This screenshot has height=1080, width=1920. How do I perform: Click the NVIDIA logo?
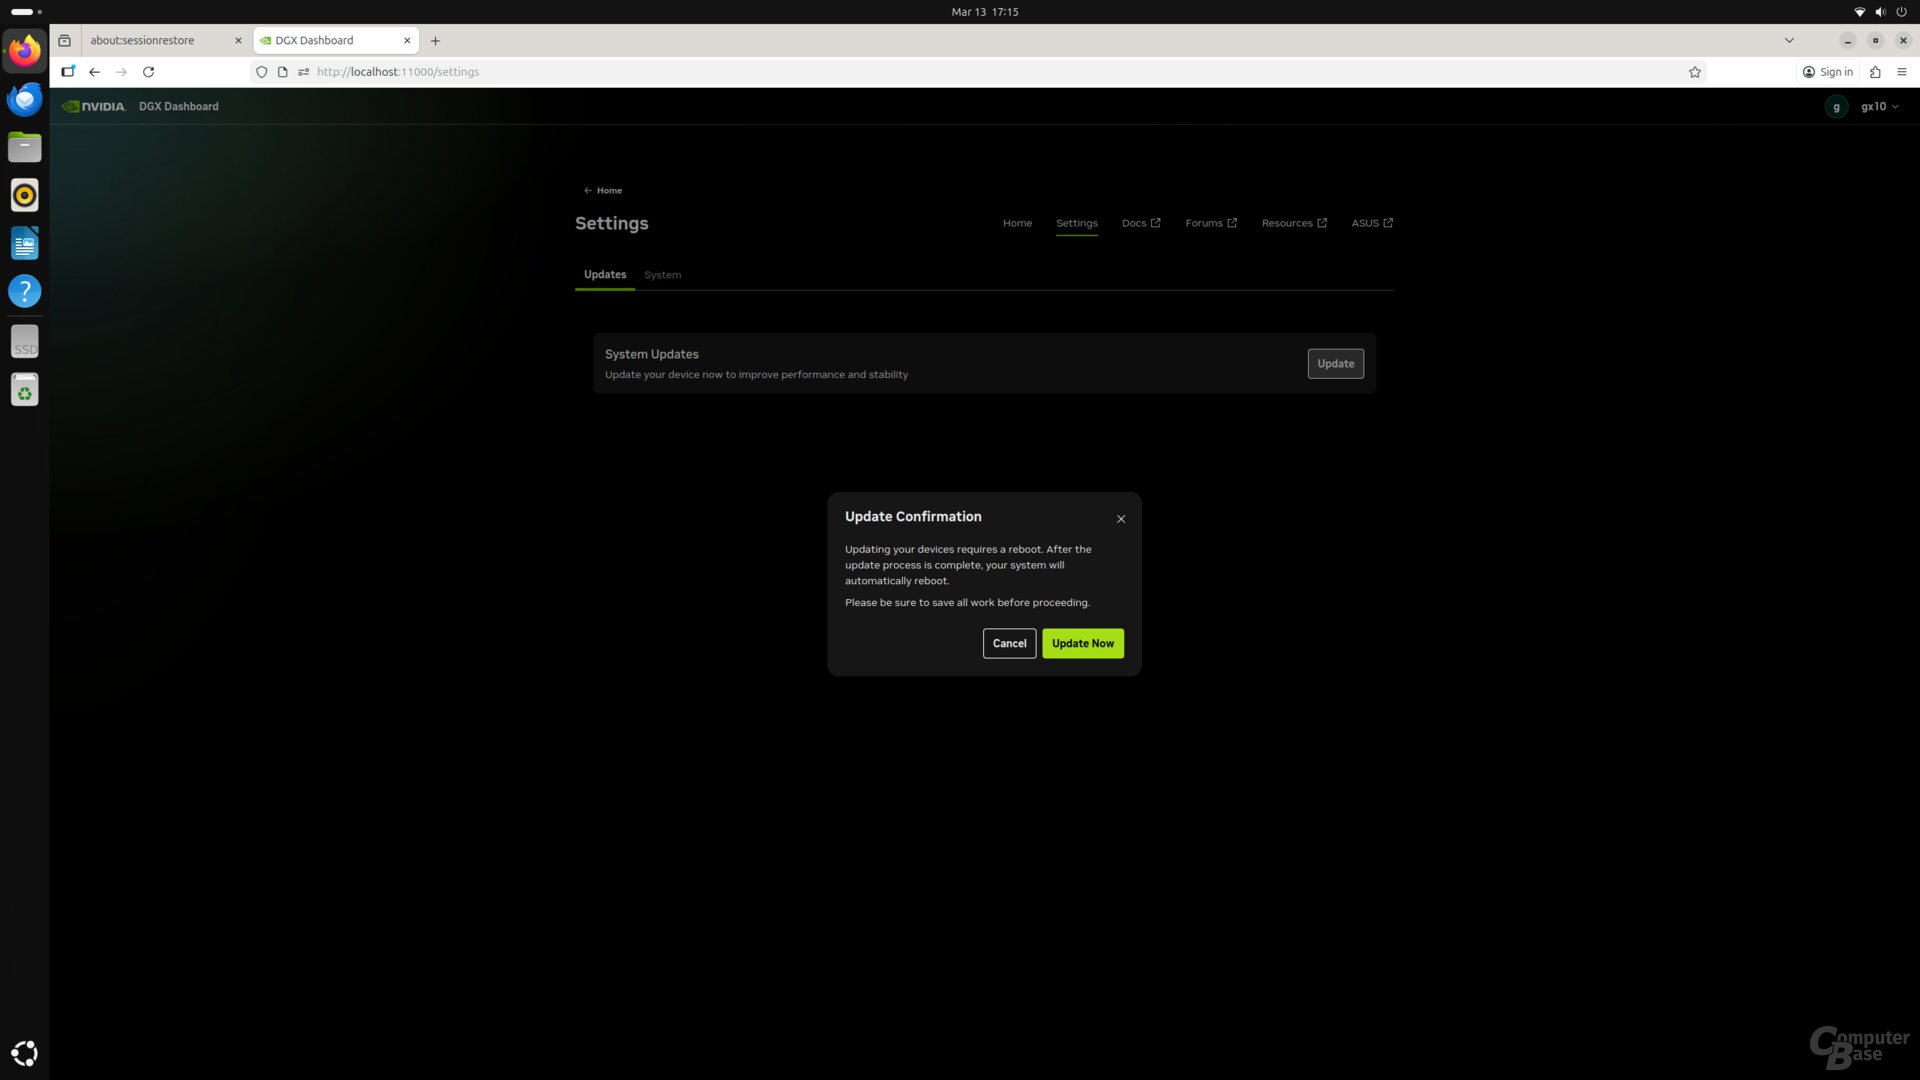(94, 106)
